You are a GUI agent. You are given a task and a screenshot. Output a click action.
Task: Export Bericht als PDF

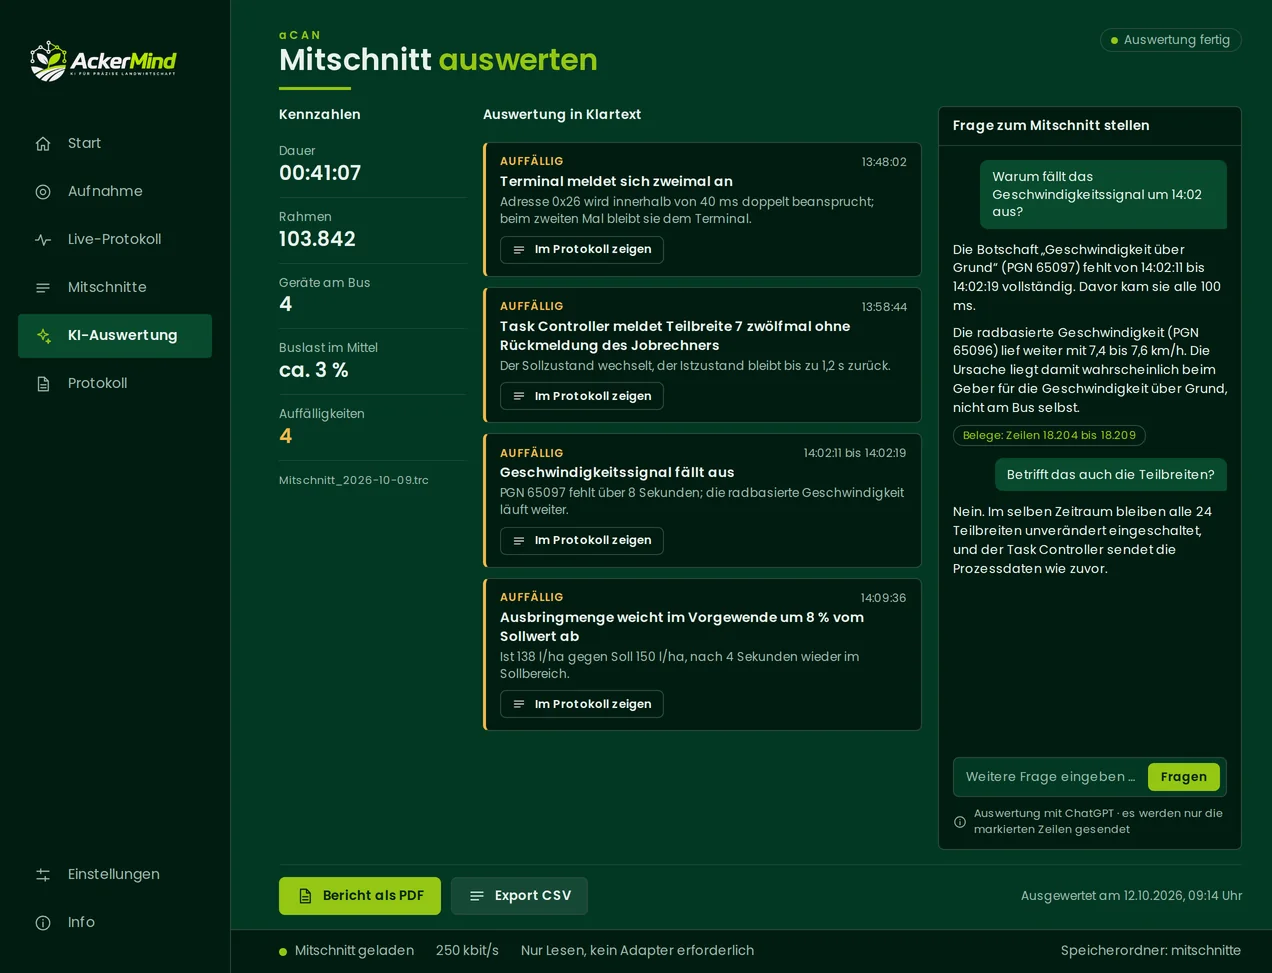click(x=360, y=896)
